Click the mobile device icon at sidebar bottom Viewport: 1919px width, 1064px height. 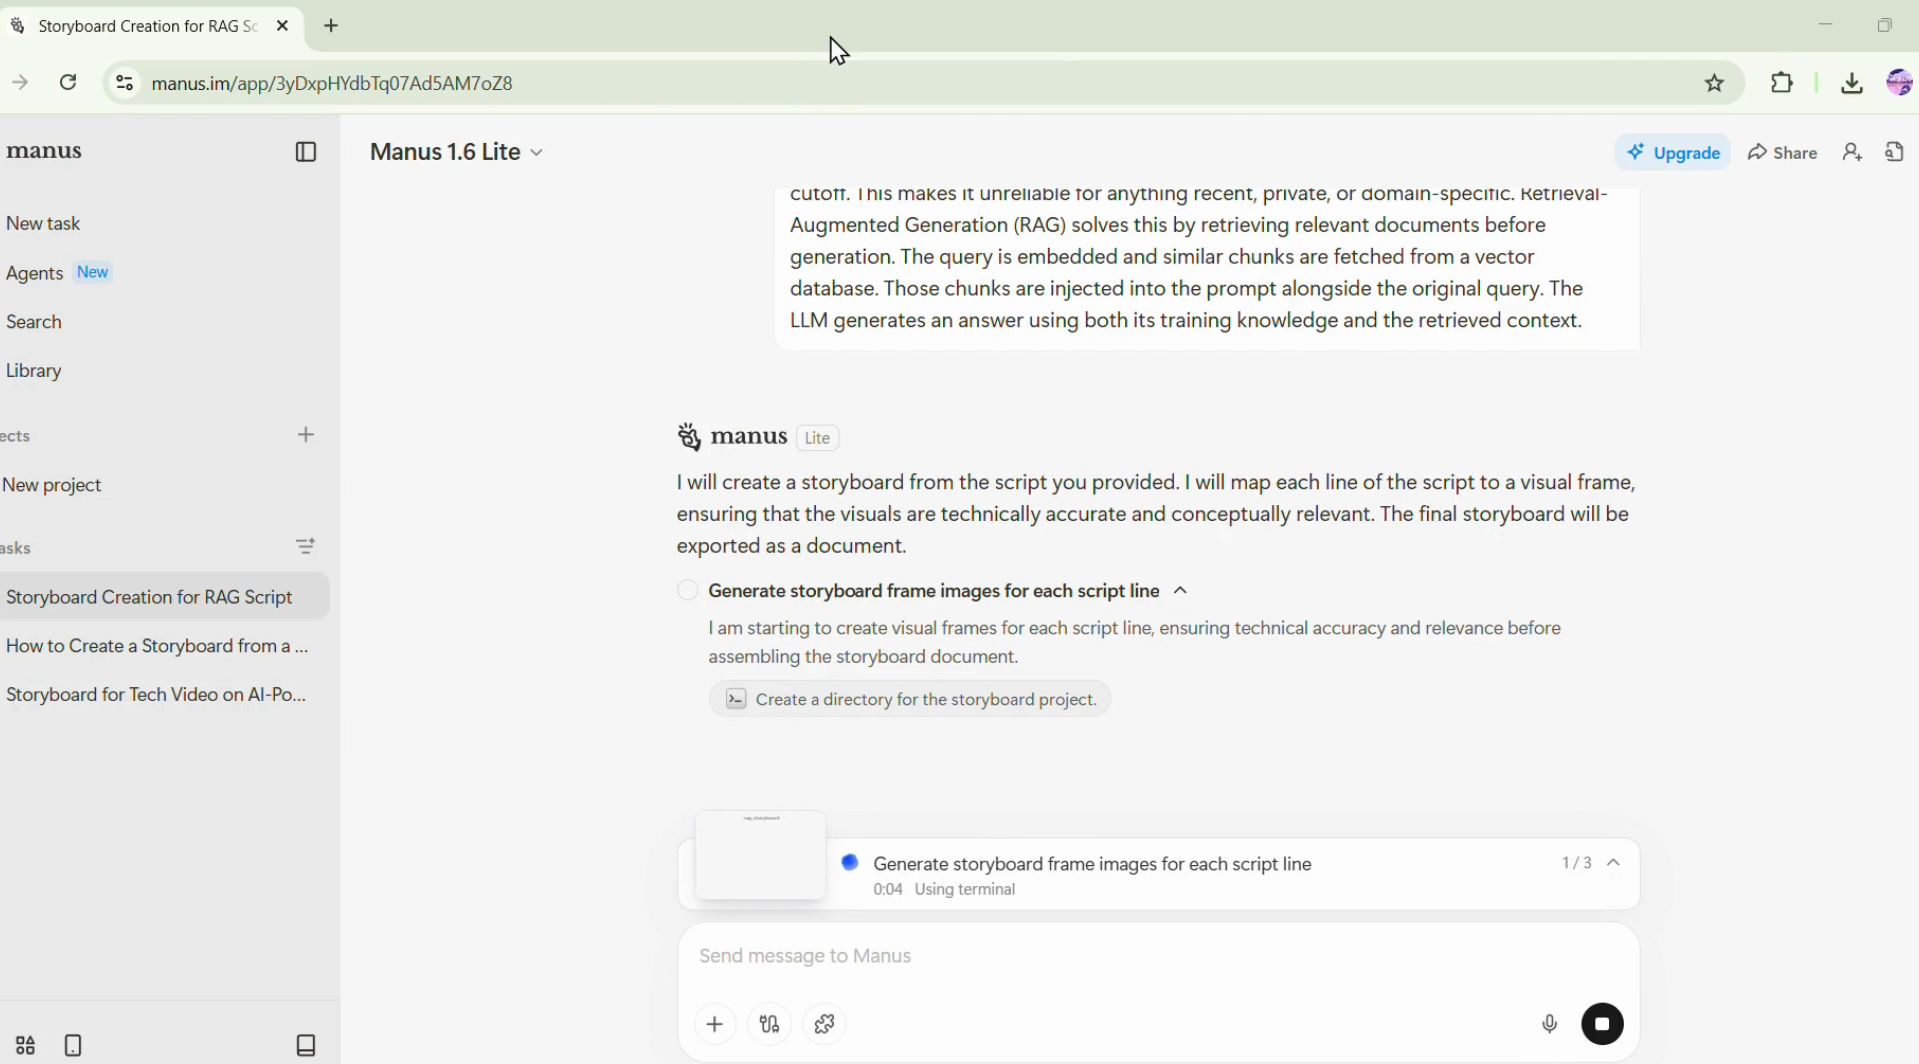coord(73,1046)
